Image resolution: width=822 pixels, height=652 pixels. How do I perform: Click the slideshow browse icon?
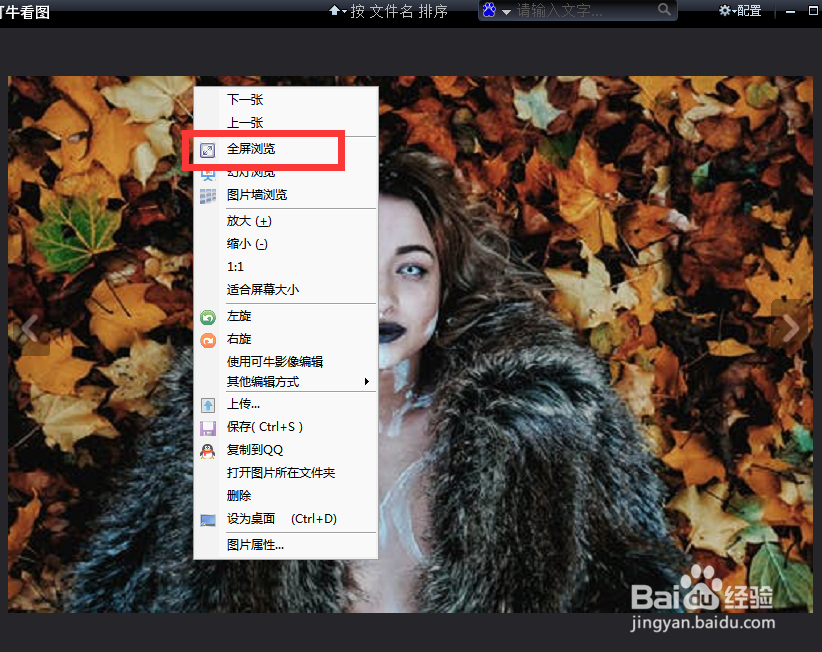(x=208, y=175)
